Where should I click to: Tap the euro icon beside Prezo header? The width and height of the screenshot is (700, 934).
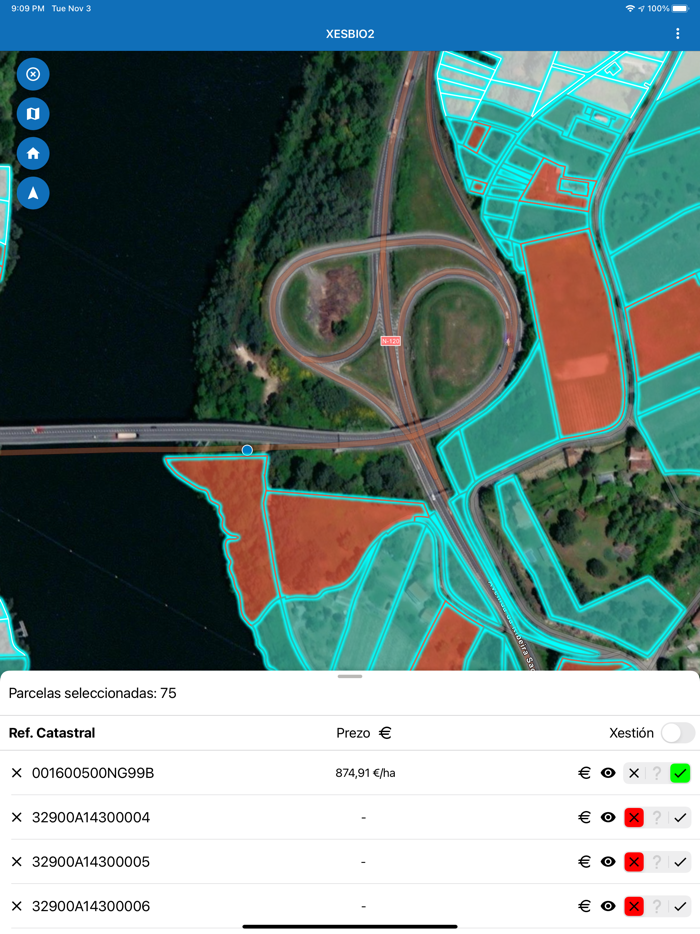385,733
